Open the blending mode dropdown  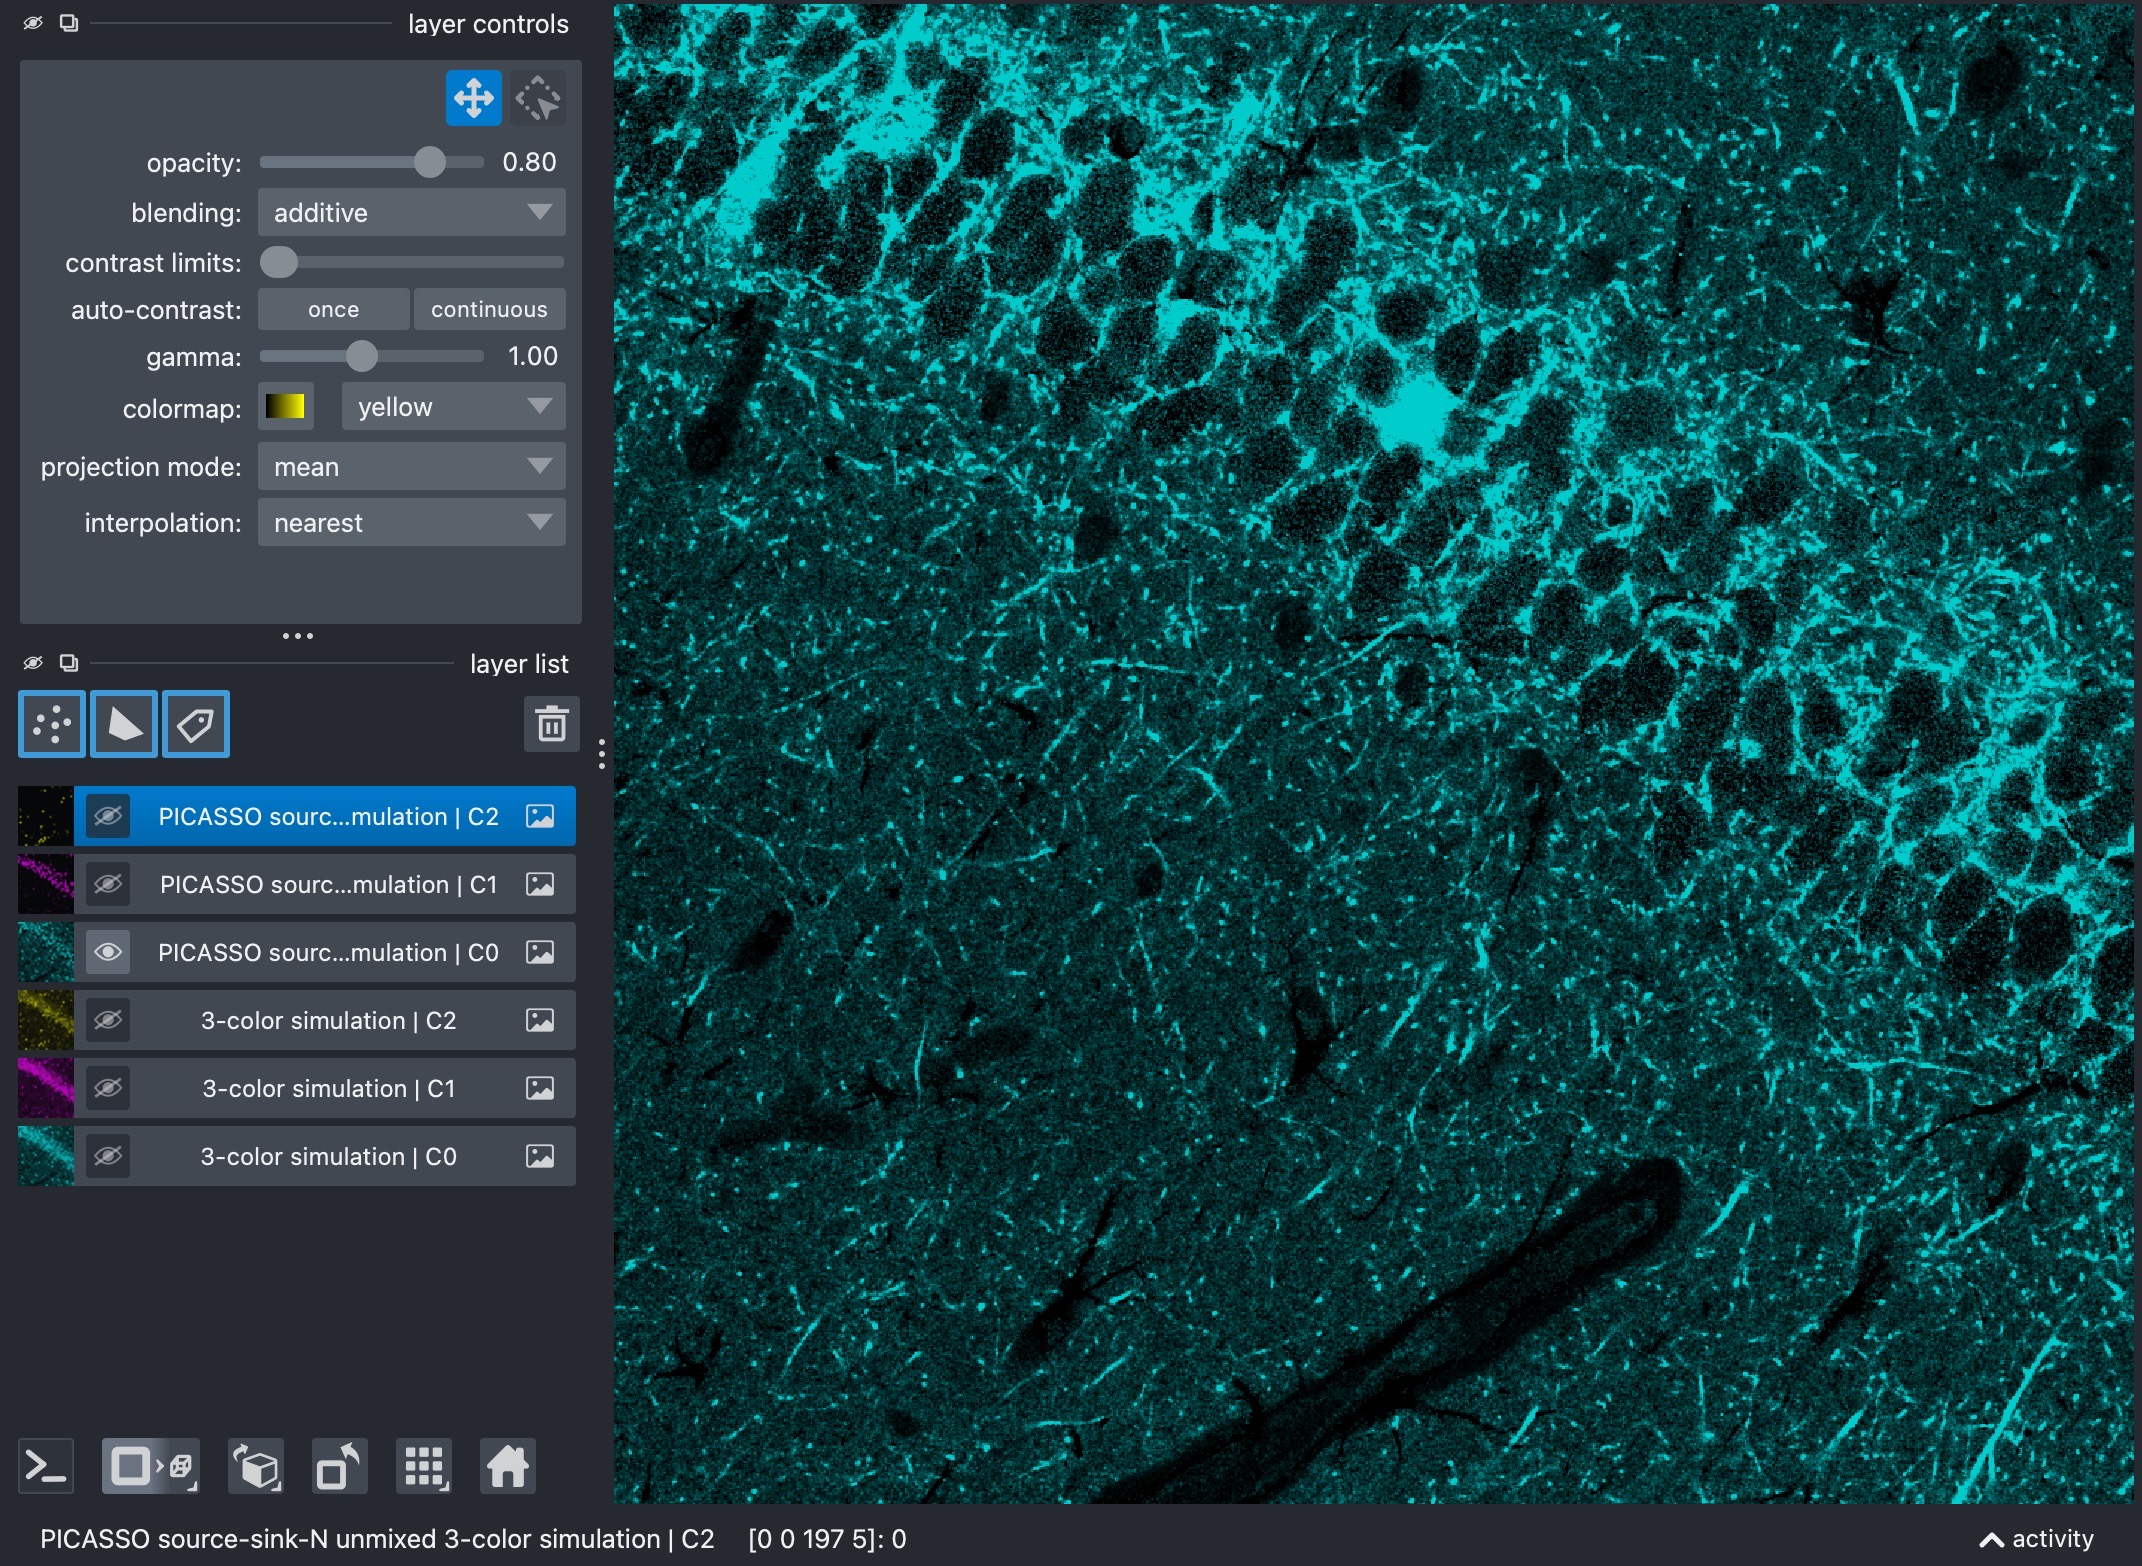[412, 212]
